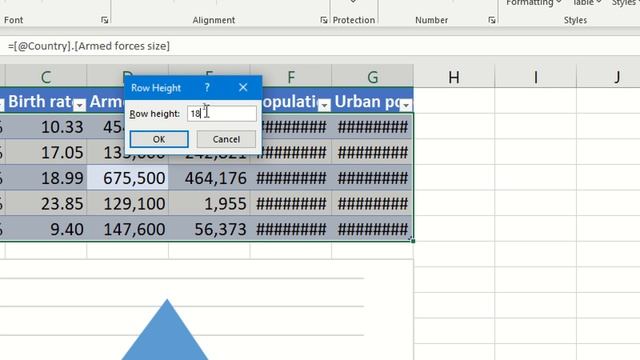Image resolution: width=640 pixels, height=360 pixels.
Task: Click the Birth rate cell 18.99
Action: pos(46,178)
